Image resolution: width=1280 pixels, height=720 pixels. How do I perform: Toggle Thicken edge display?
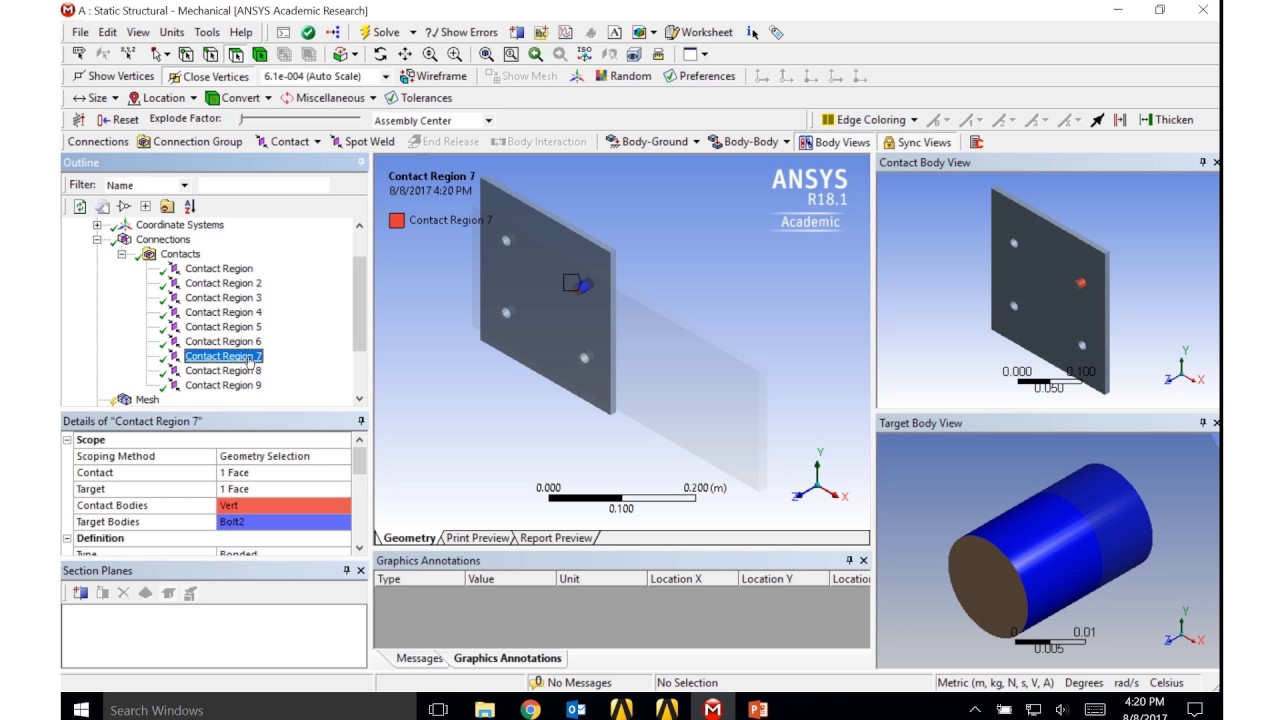pyautogui.click(x=1166, y=120)
